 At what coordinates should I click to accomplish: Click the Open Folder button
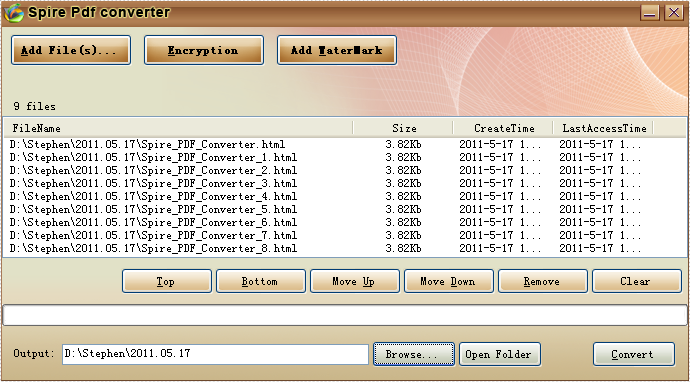click(500, 354)
